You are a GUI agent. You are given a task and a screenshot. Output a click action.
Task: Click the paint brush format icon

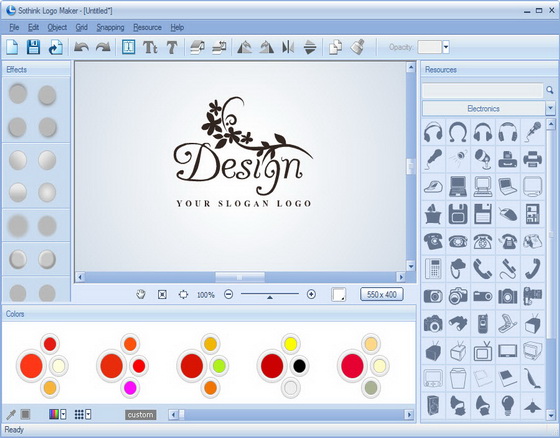357,47
